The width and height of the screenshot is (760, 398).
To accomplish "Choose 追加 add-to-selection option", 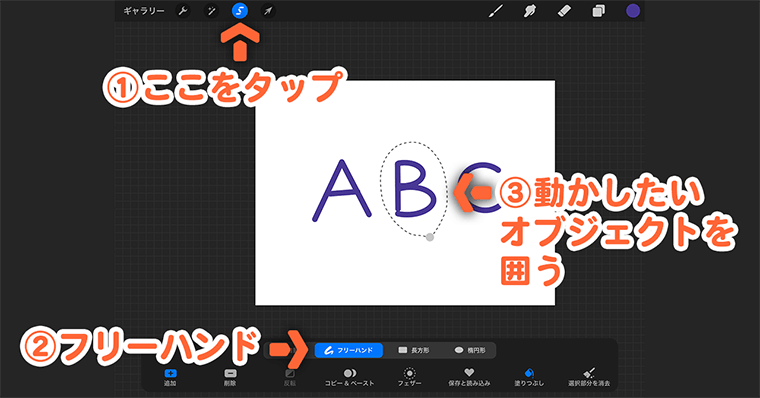I will click(170, 378).
